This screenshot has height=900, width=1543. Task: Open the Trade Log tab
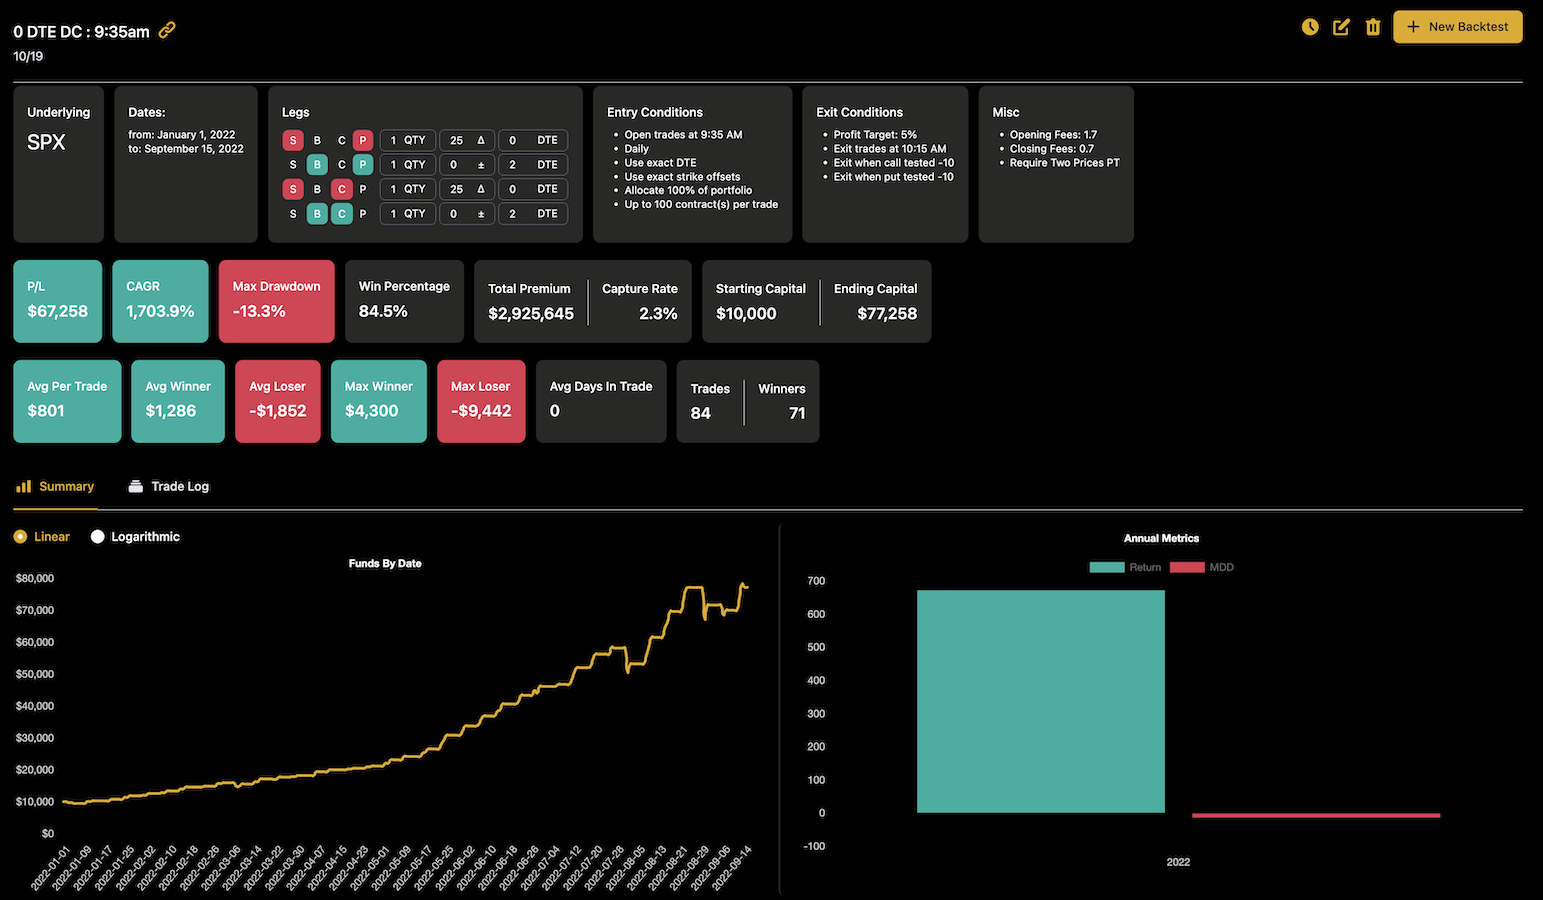180,486
